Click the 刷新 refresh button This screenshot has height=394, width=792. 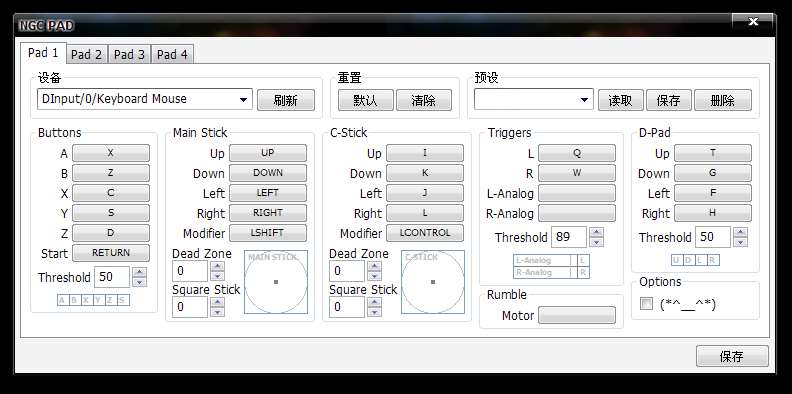point(285,100)
